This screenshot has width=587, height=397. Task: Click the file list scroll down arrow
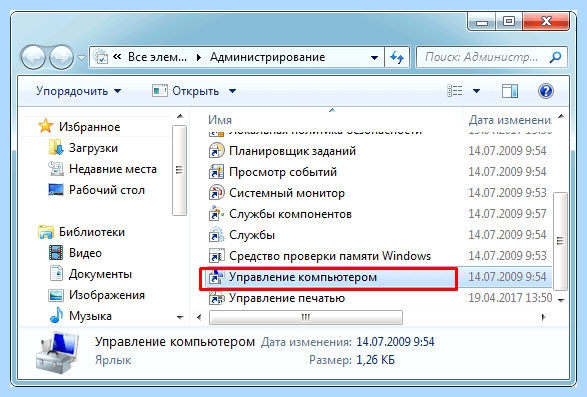point(561,300)
